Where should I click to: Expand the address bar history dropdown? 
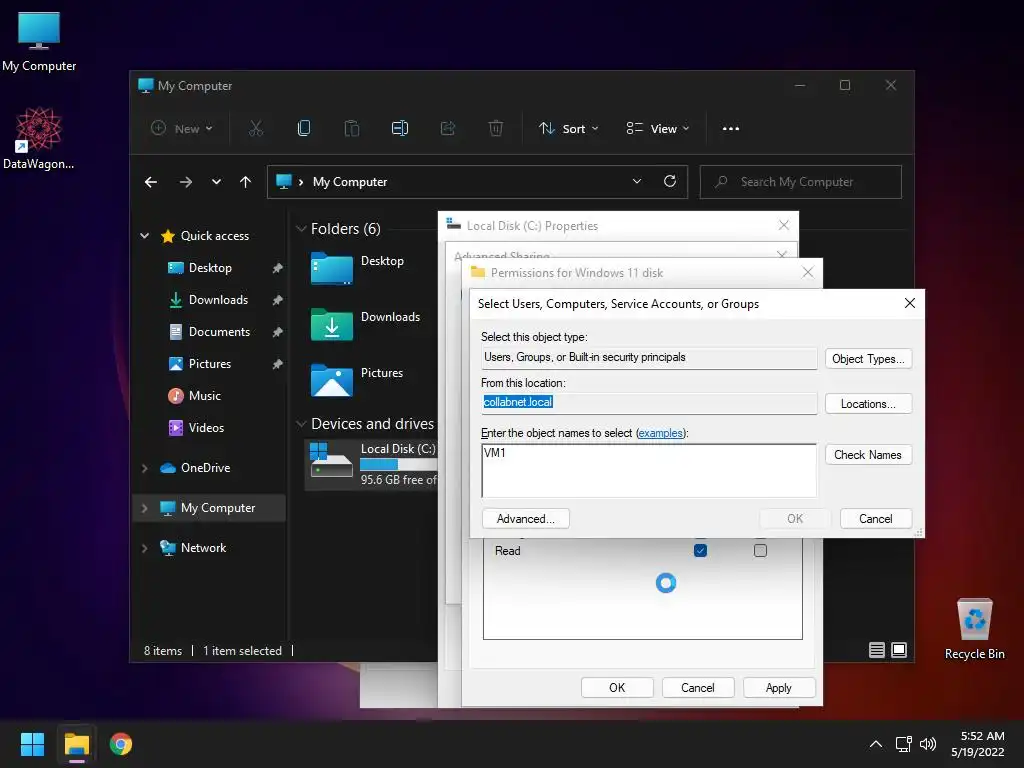[637, 182]
